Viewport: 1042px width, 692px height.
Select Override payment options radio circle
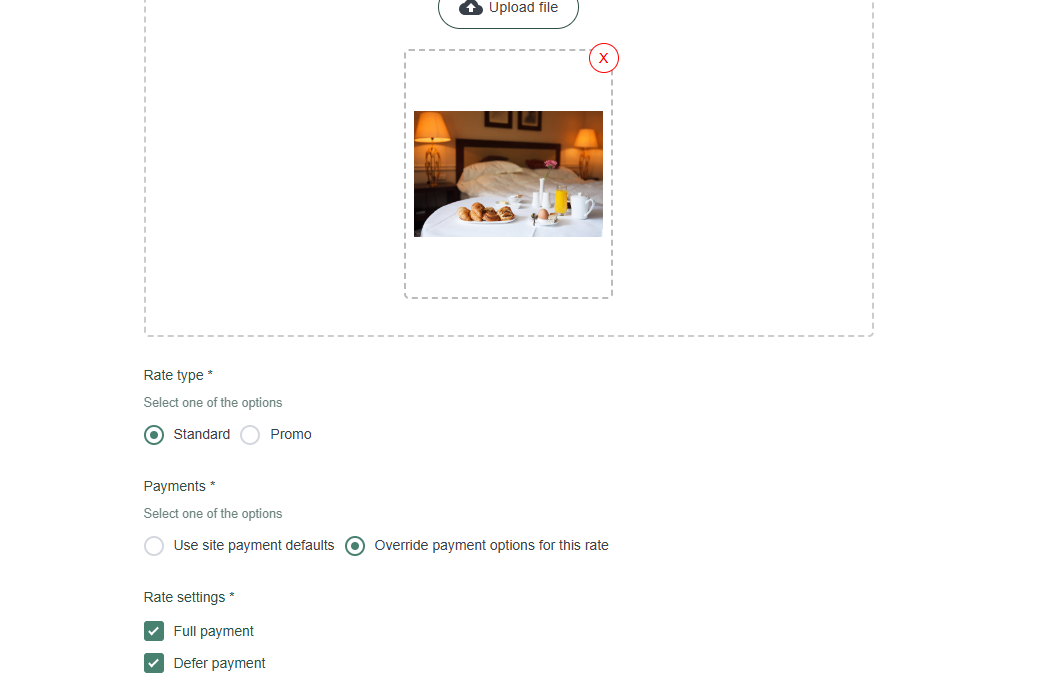pos(355,546)
